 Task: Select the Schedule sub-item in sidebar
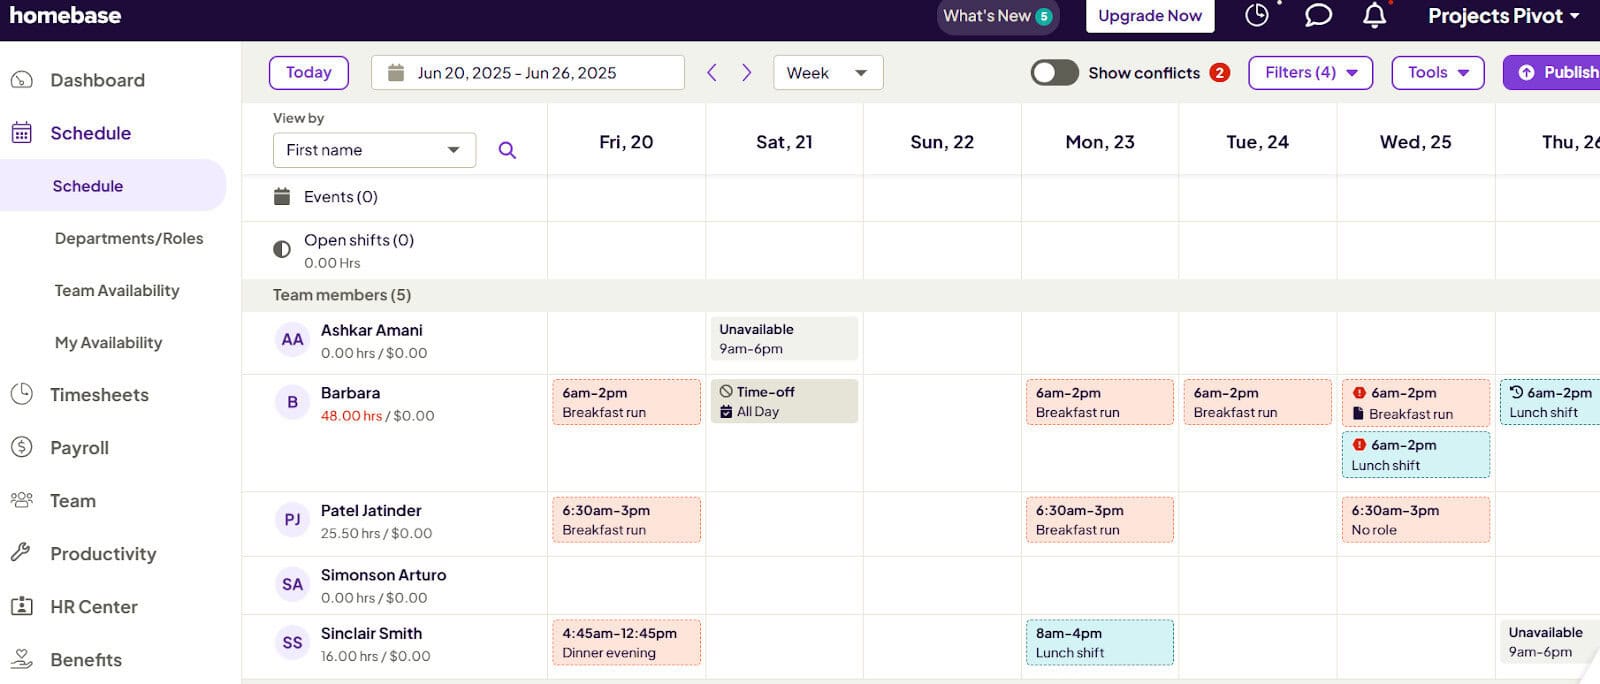(113, 185)
